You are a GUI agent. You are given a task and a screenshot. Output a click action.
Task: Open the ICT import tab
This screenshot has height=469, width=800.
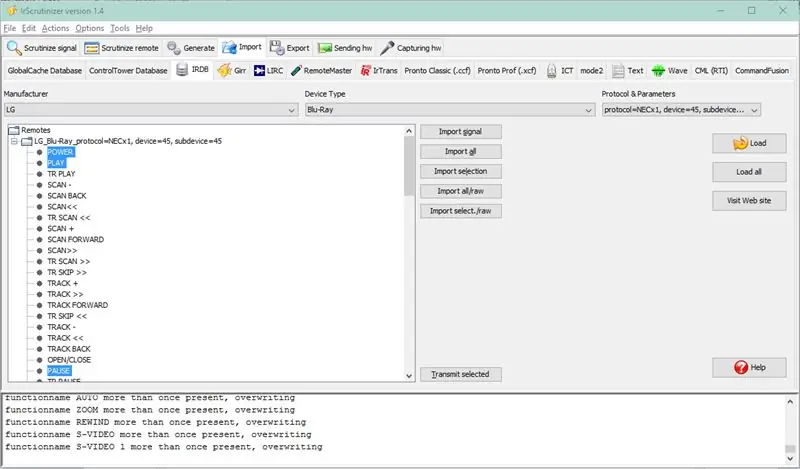[x=560, y=70]
